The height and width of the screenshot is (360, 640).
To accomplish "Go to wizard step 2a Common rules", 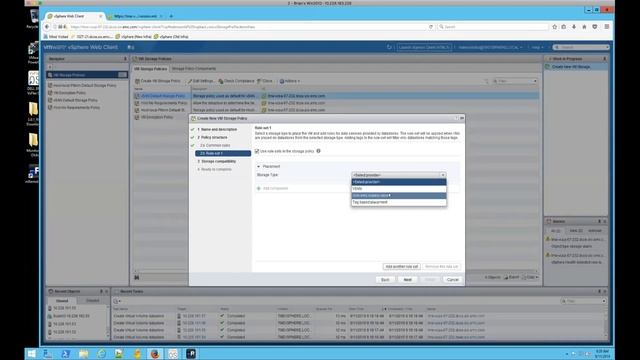I will (215, 145).
